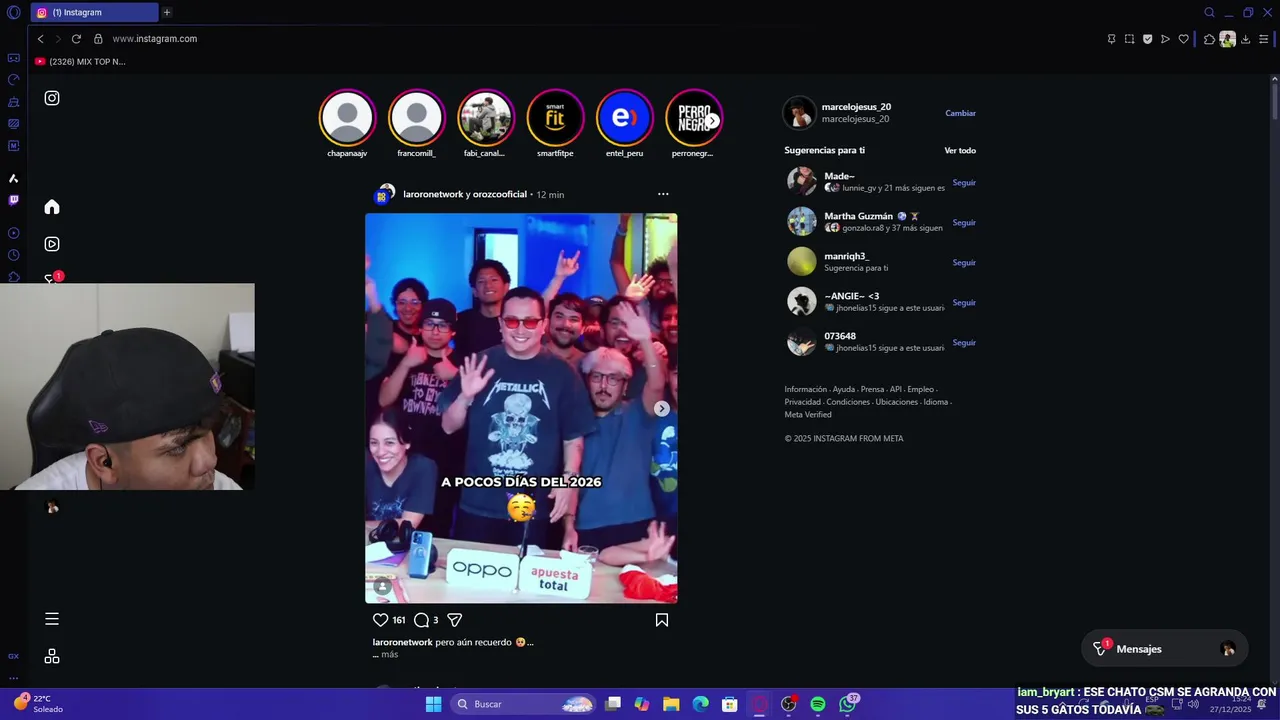Image resolution: width=1280 pixels, height=720 pixels.
Task: Open ad blocker shield icon
Action: pyautogui.click(x=1147, y=39)
